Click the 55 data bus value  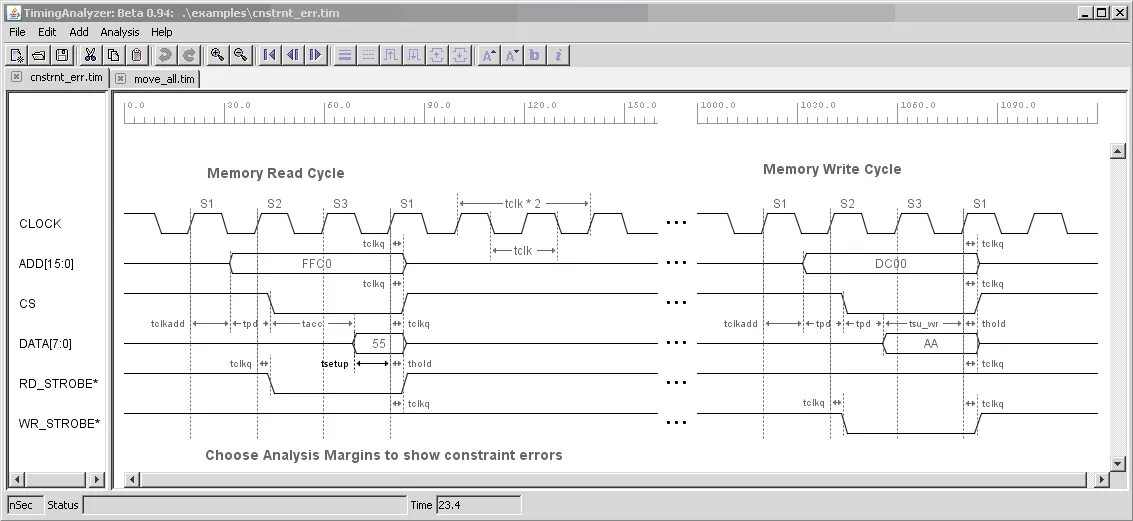tap(379, 344)
